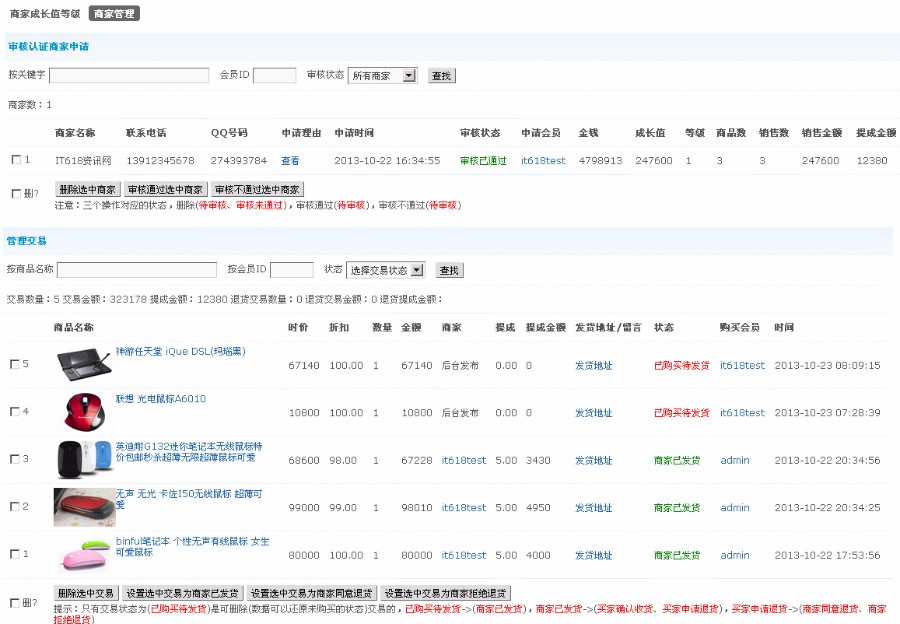Check the checkbox for transaction 5
The width and height of the screenshot is (900, 624).
(13, 365)
